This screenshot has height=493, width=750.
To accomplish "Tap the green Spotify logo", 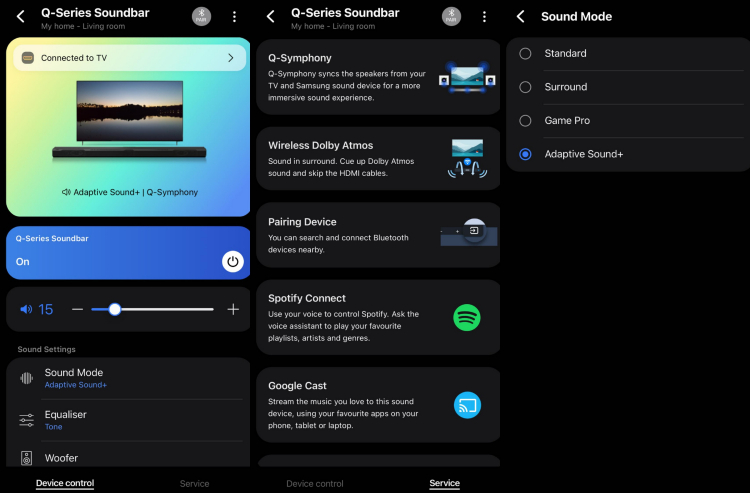I will [467, 318].
